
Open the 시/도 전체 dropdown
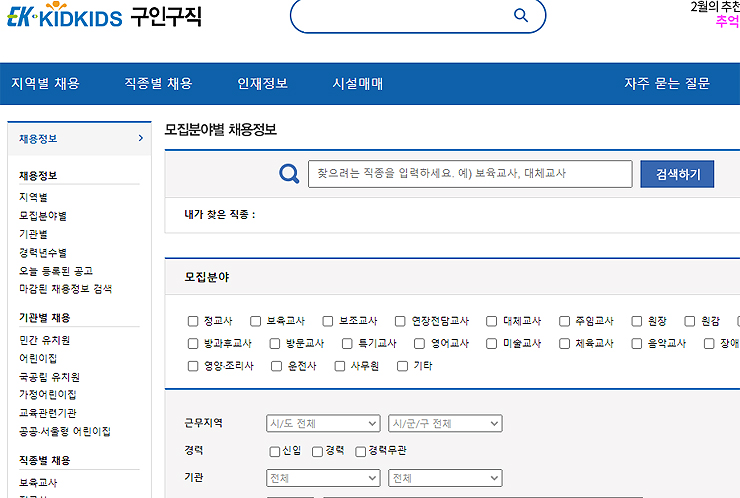323,423
